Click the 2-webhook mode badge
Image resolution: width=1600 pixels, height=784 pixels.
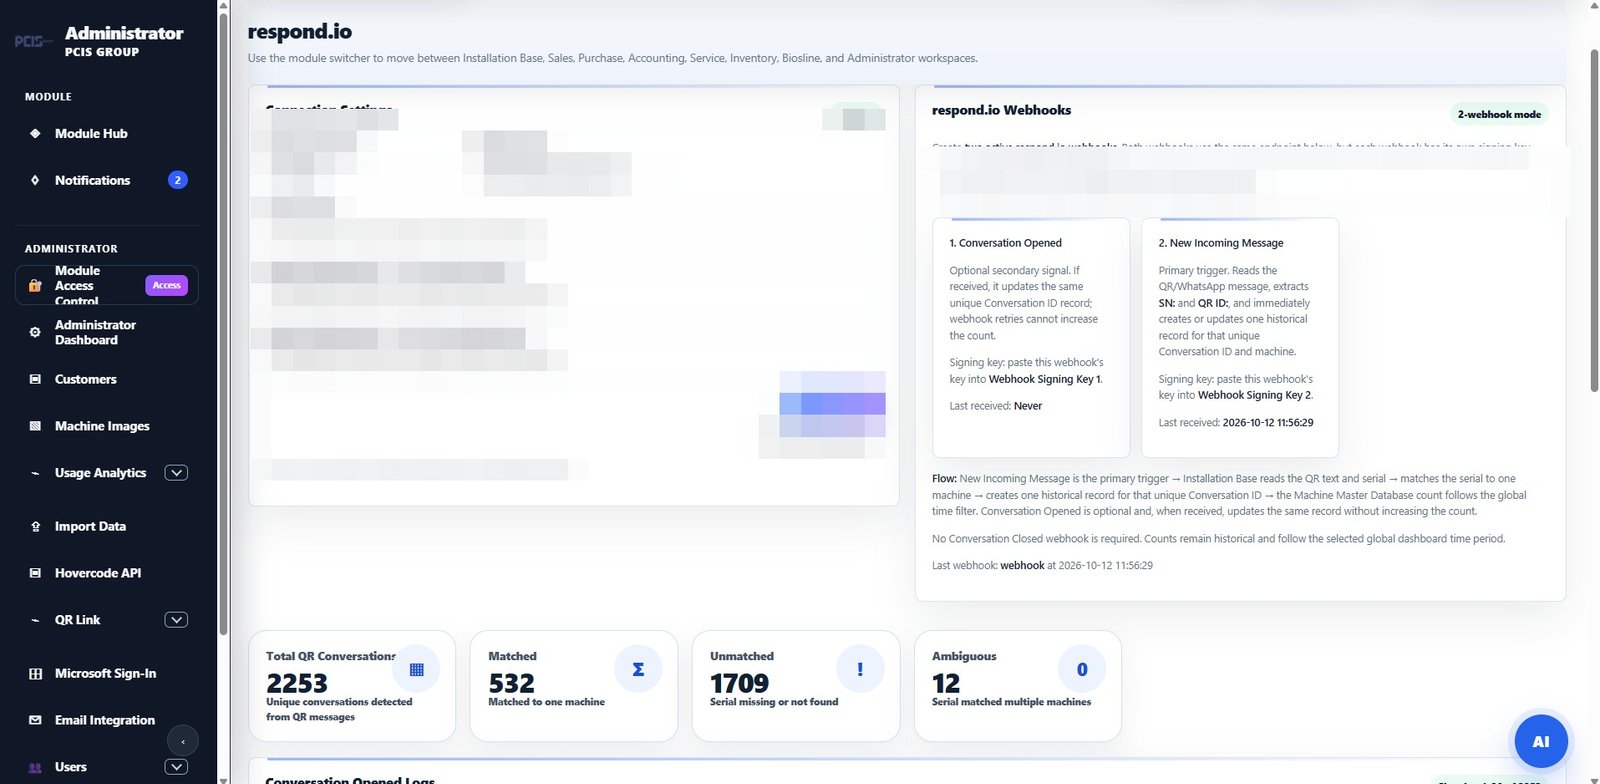point(1499,114)
